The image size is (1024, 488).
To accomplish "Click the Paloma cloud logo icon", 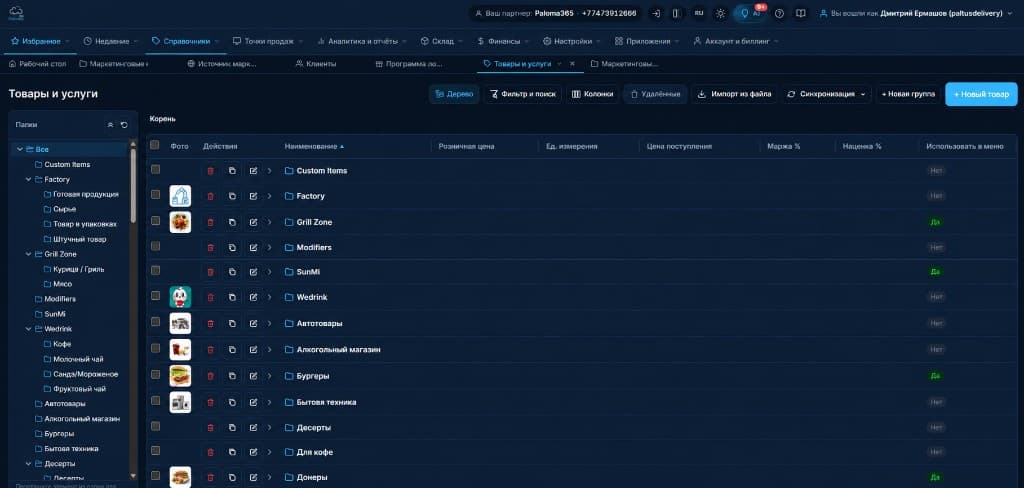I will (16, 13).
